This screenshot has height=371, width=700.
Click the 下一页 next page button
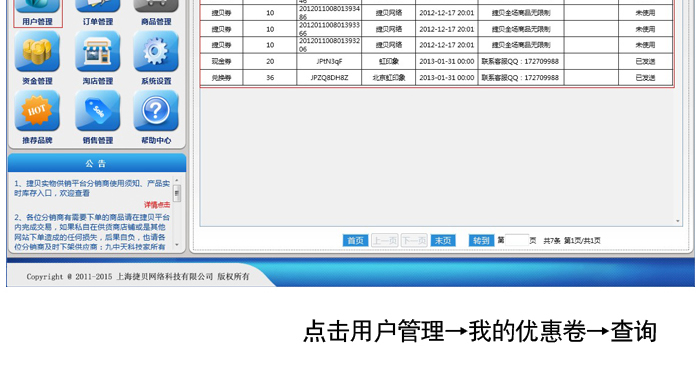tap(414, 241)
